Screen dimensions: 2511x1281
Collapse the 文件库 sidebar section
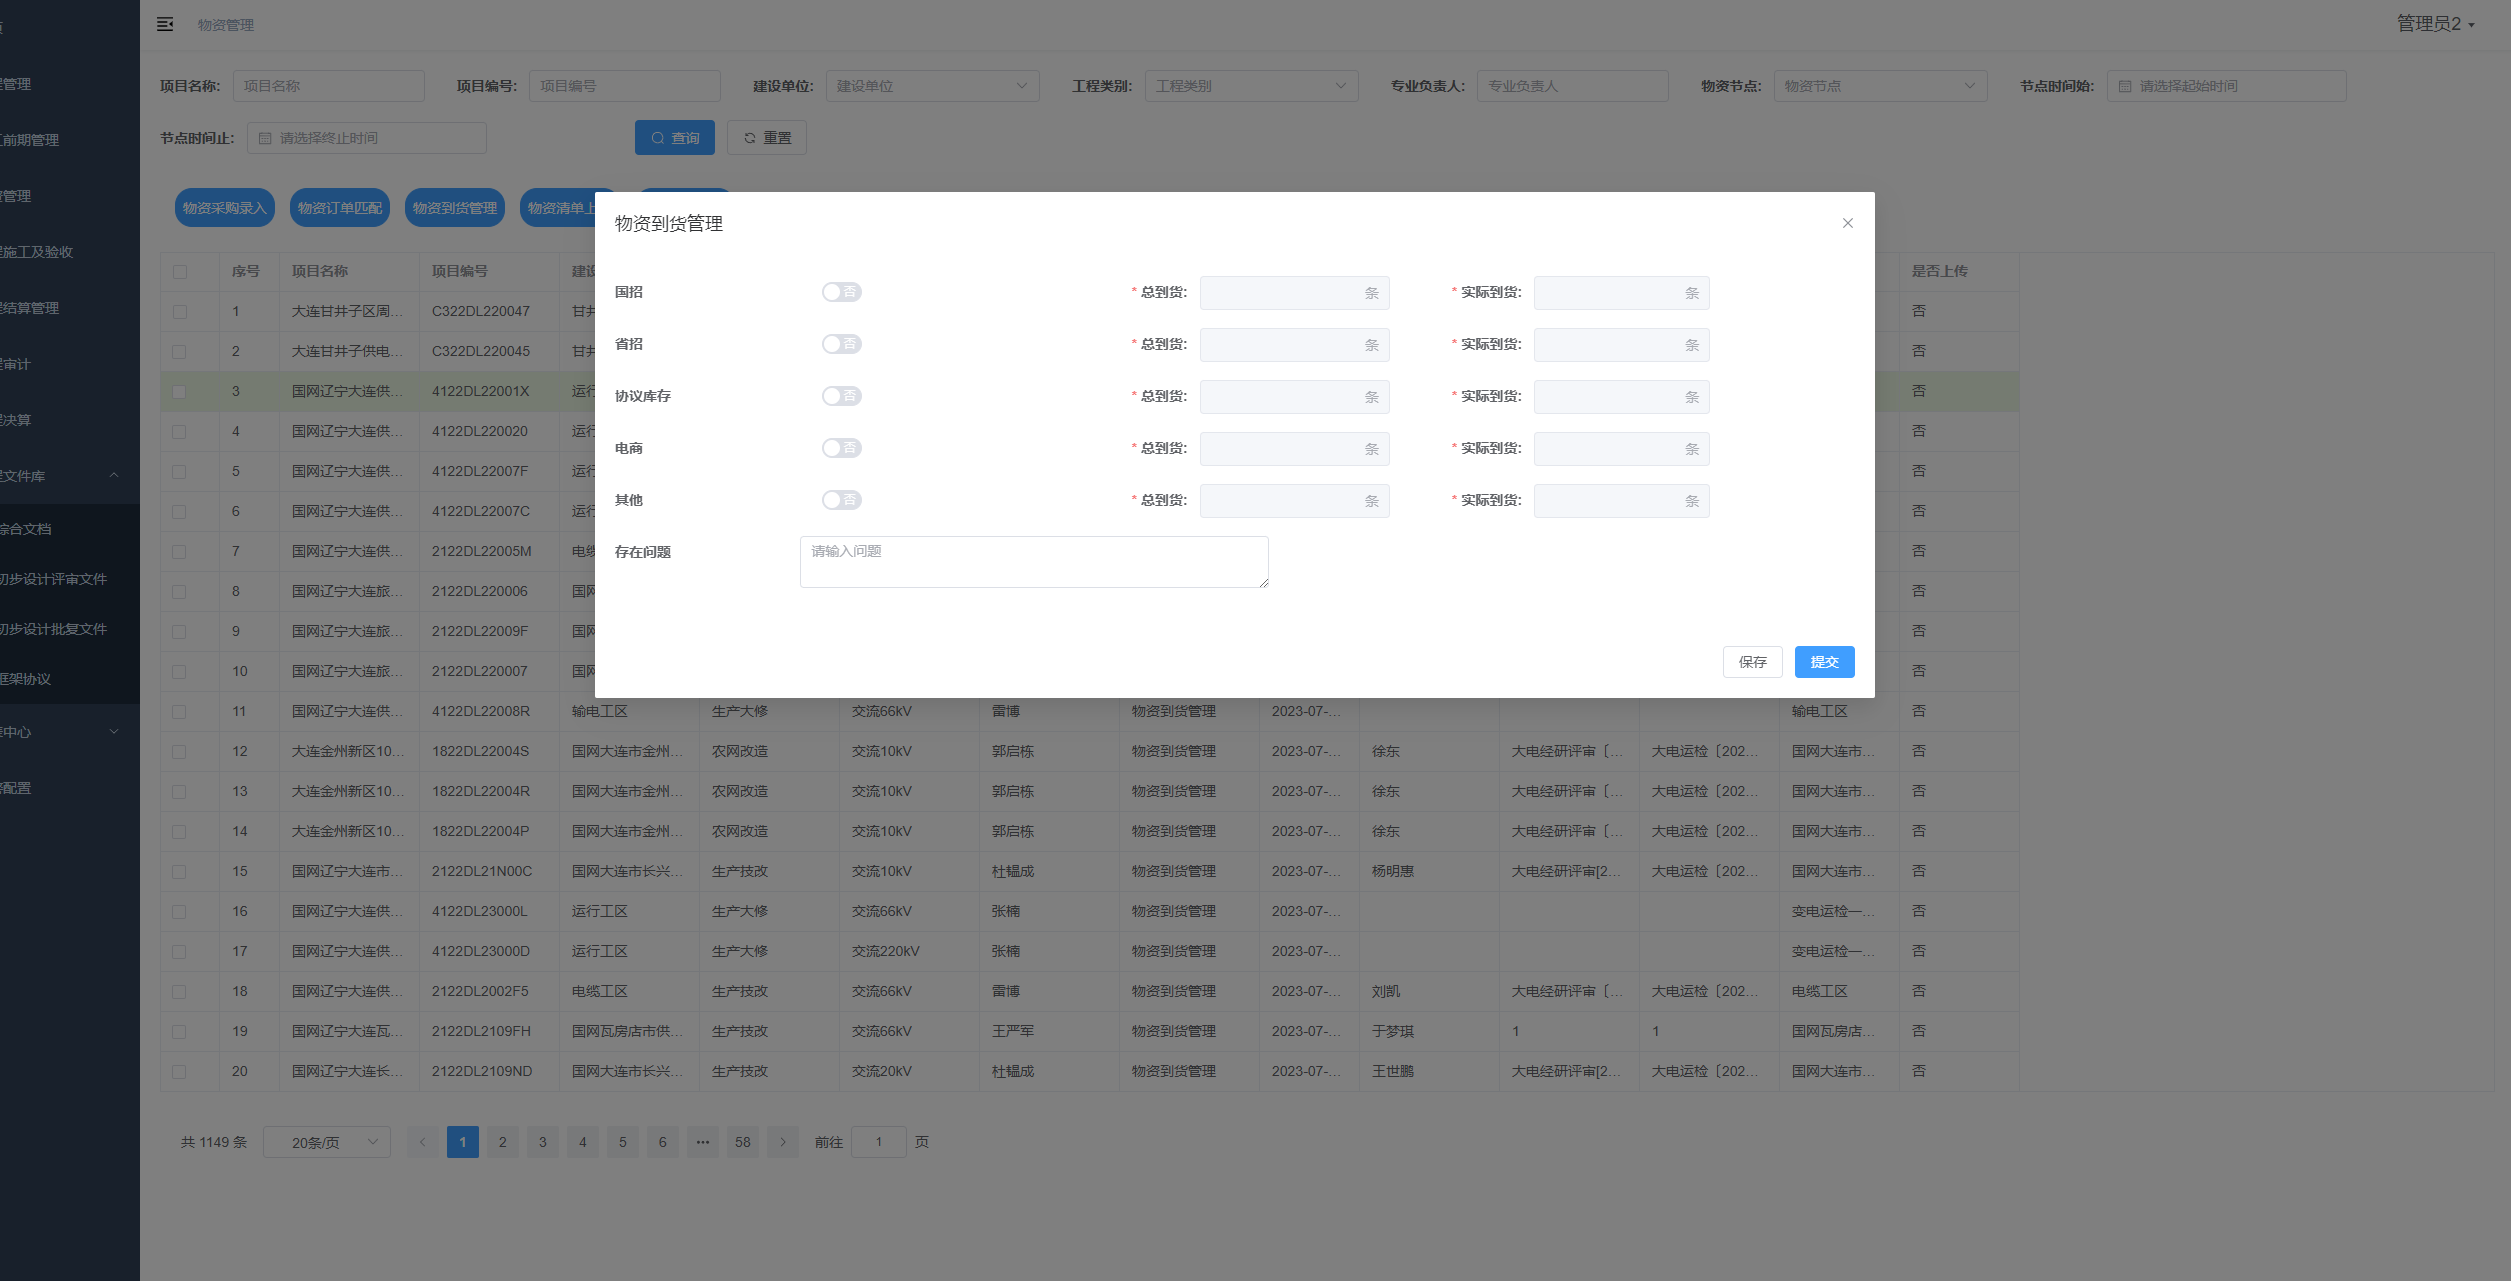(70, 476)
